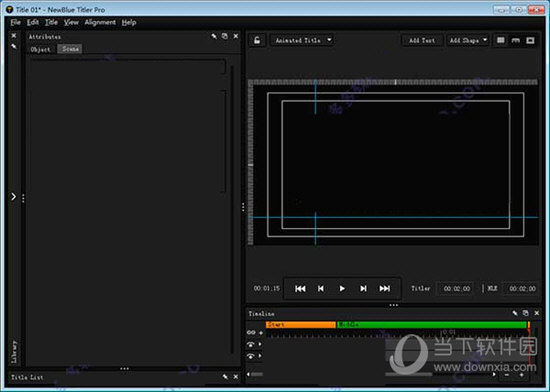
Task: Click the vertical ruler left of preview
Action: point(251,164)
